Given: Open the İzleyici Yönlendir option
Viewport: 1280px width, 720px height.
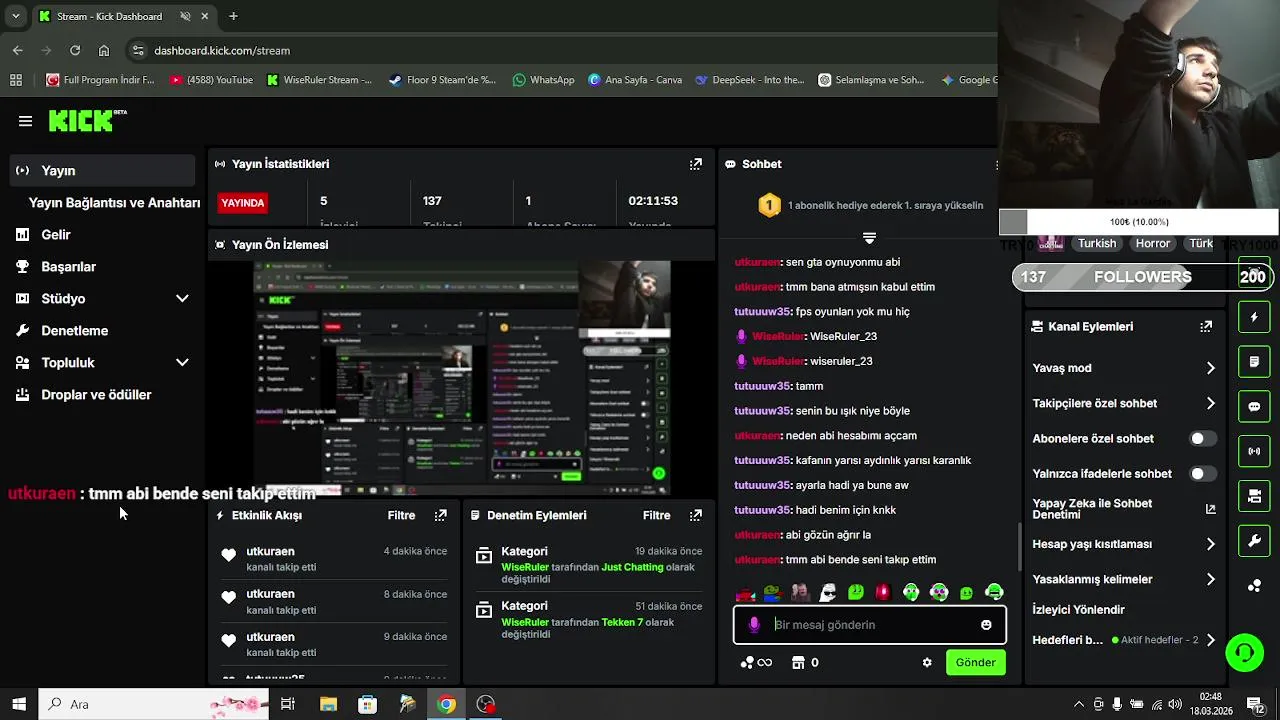Looking at the screenshot, I should coord(1078,609).
